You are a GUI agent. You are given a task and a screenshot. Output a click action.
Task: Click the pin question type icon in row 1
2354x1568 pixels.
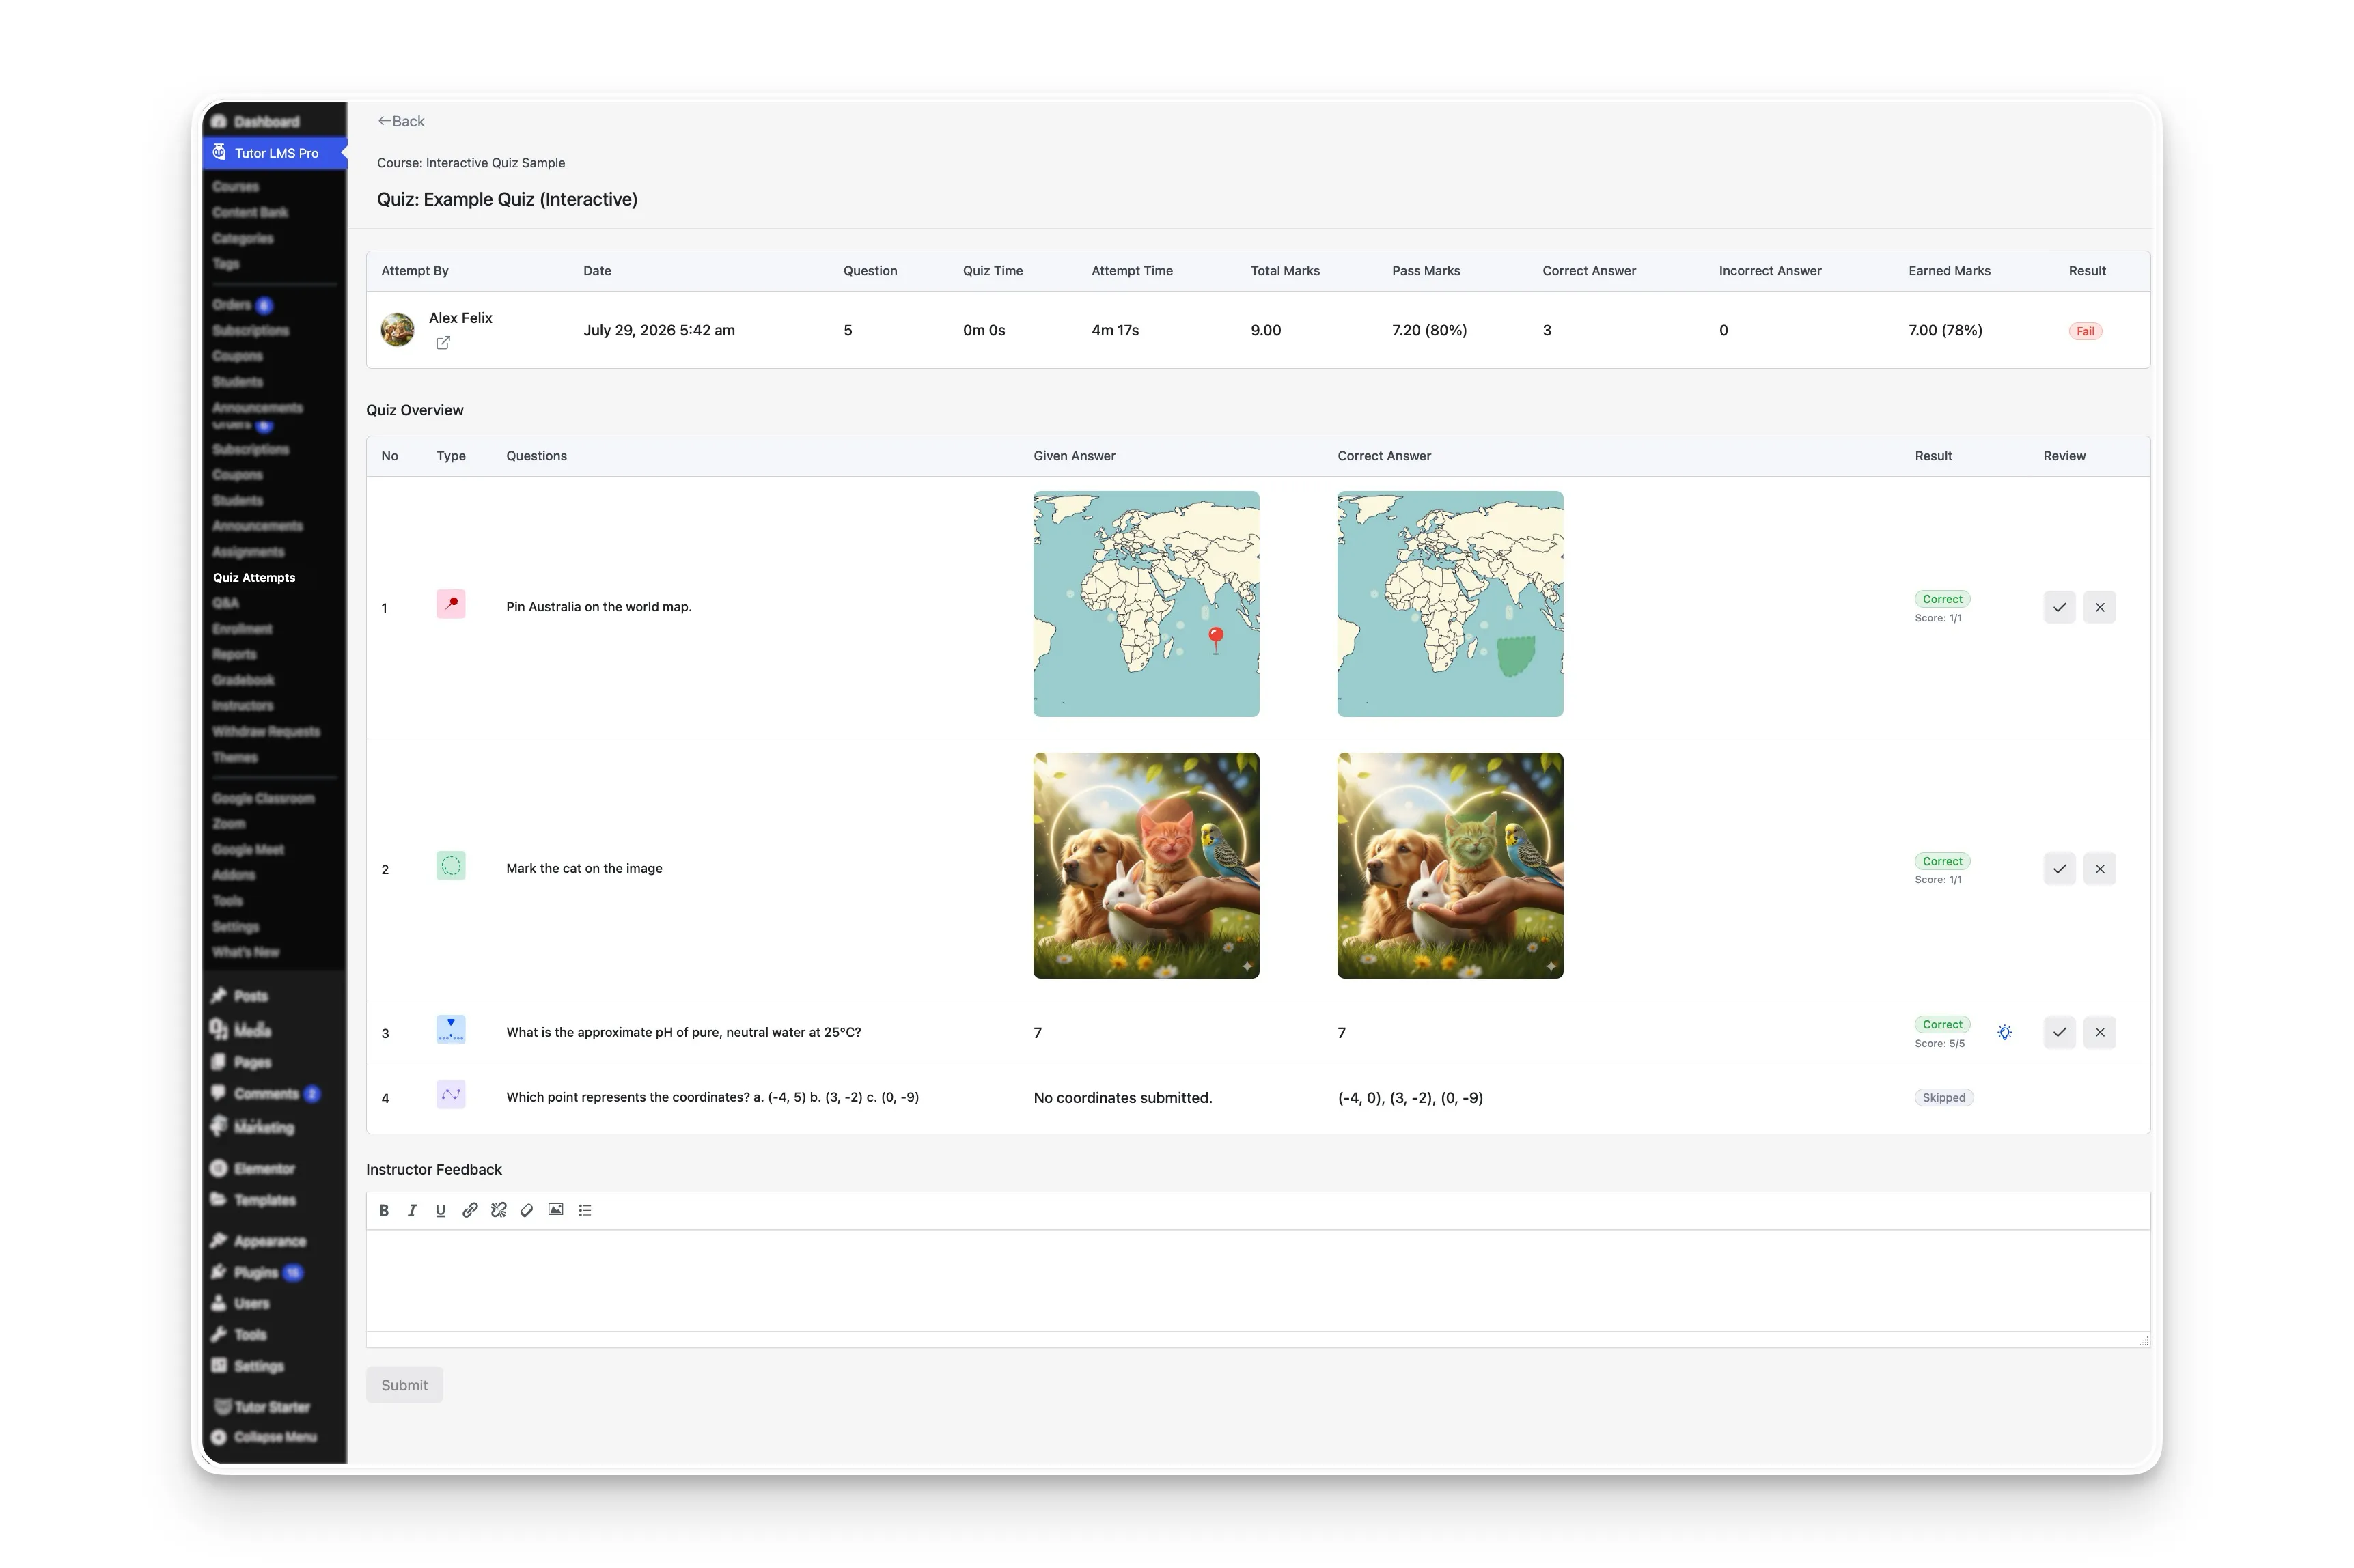tap(451, 604)
